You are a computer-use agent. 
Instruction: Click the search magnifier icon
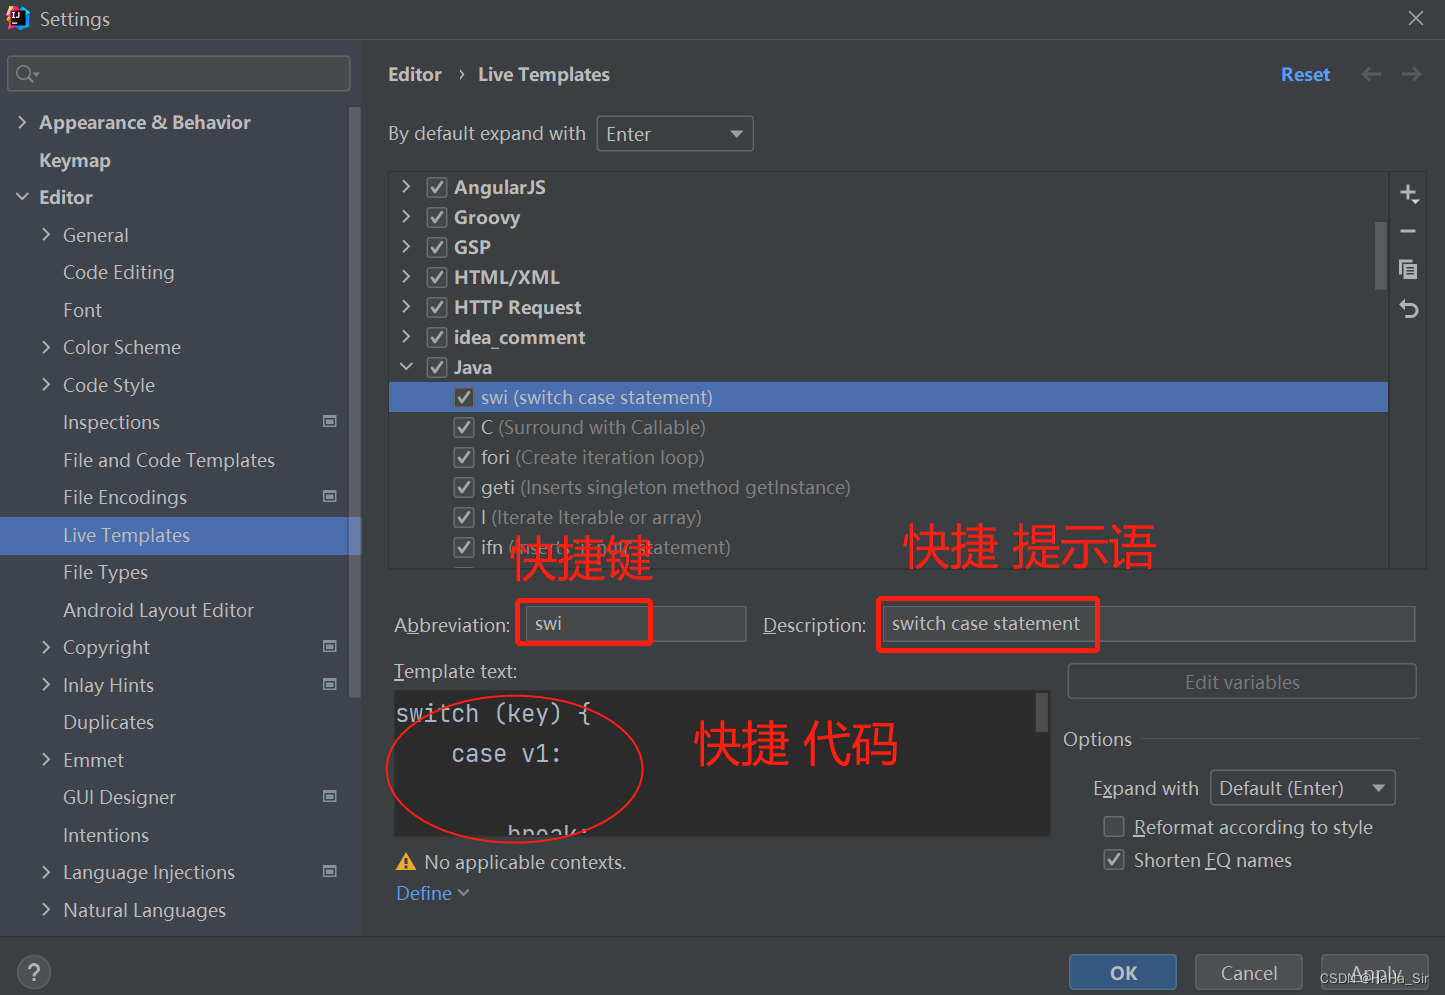click(x=27, y=74)
